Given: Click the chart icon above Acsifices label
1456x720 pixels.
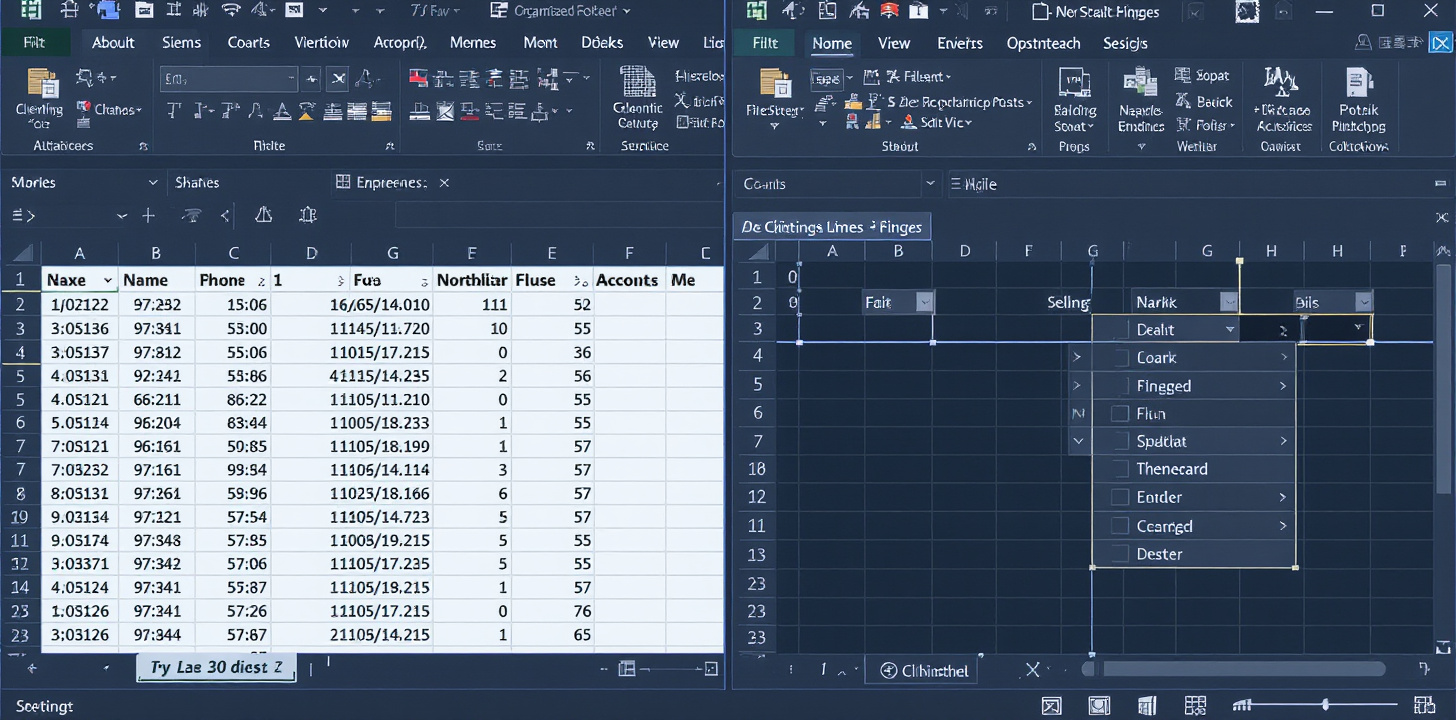Looking at the screenshot, I should tap(1282, 82).
